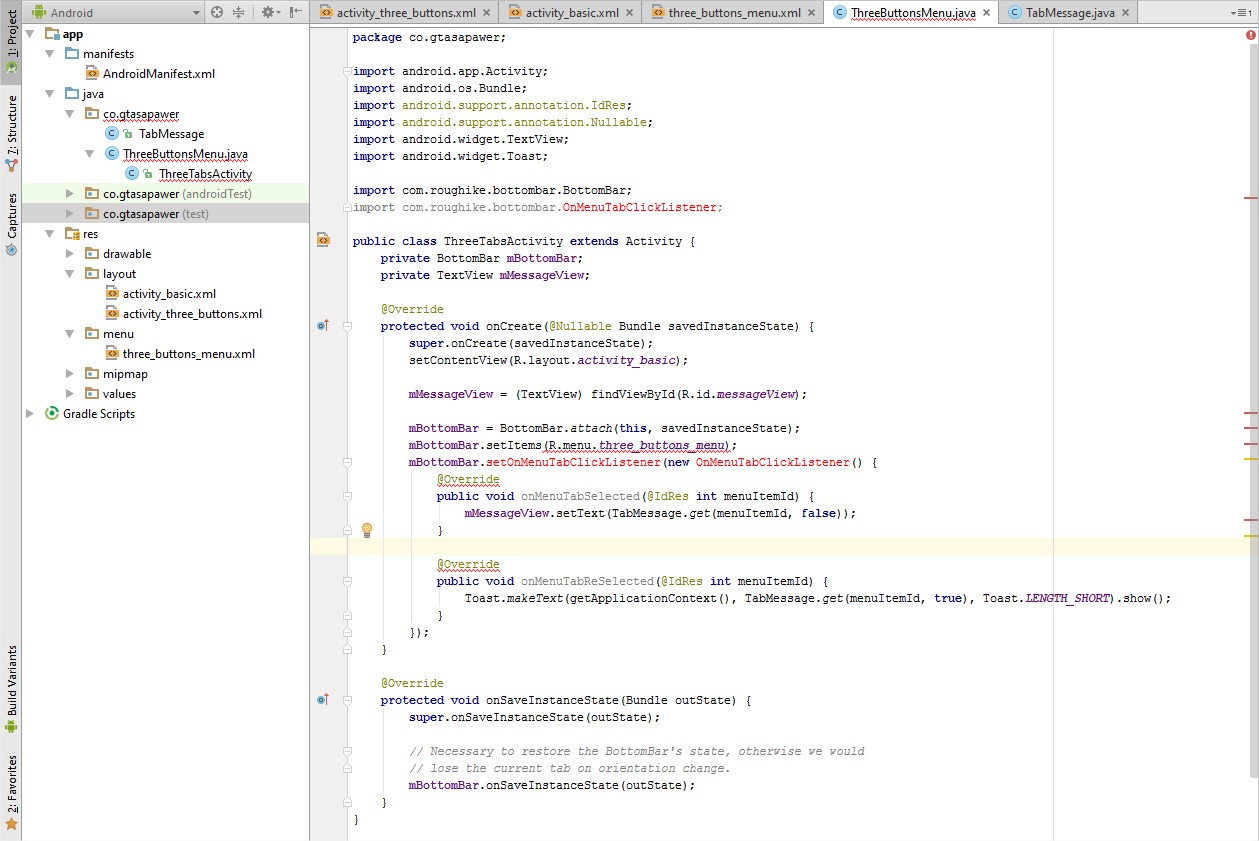Image resolution: width=1259 pixels, height=841 pixels.
Task: Click the ThreeTabsActivity class icon in tree
Action: point(131,173)
